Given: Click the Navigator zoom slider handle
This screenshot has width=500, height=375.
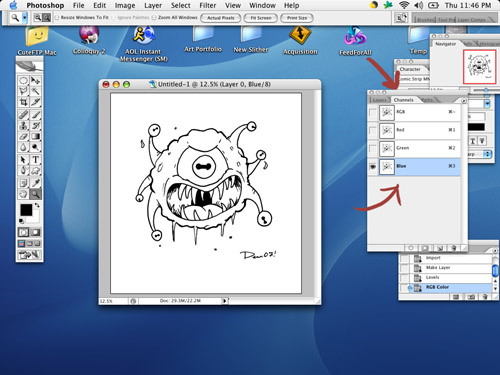Looking at the screenshot, I should point(486,90).
